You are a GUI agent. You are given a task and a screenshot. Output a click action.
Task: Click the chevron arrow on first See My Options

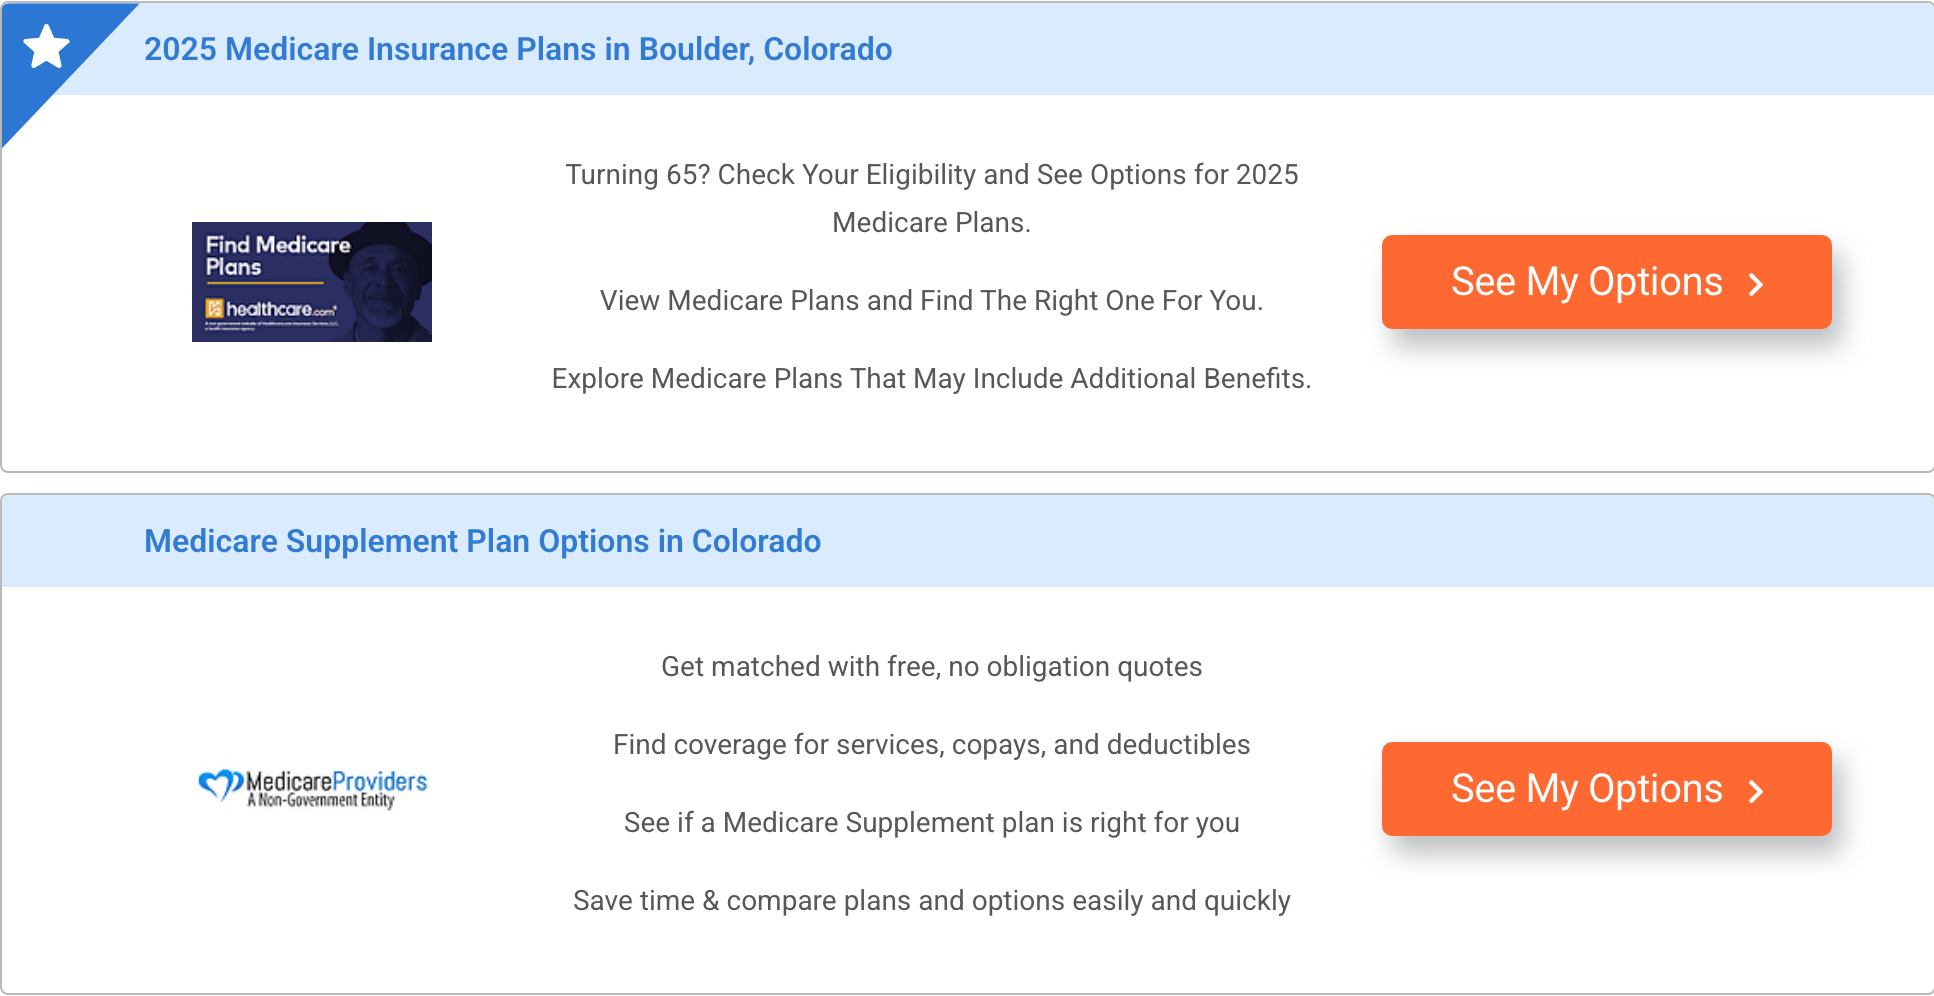(x=1756, y=285)
